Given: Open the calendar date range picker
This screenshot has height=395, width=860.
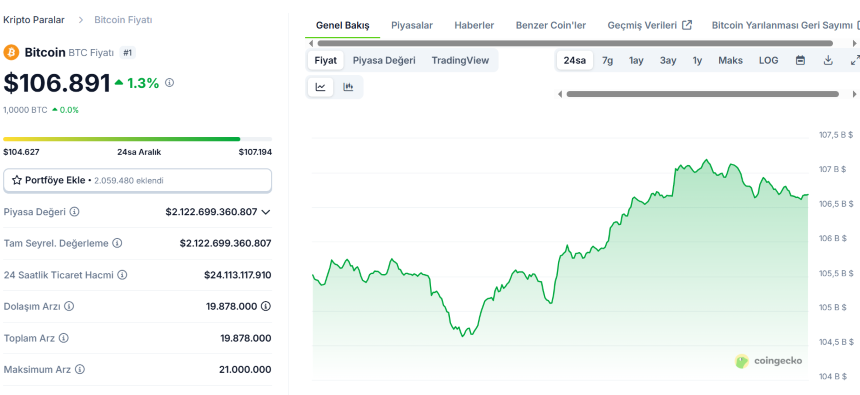Looking at the screenshot, I should pos(800,60).
